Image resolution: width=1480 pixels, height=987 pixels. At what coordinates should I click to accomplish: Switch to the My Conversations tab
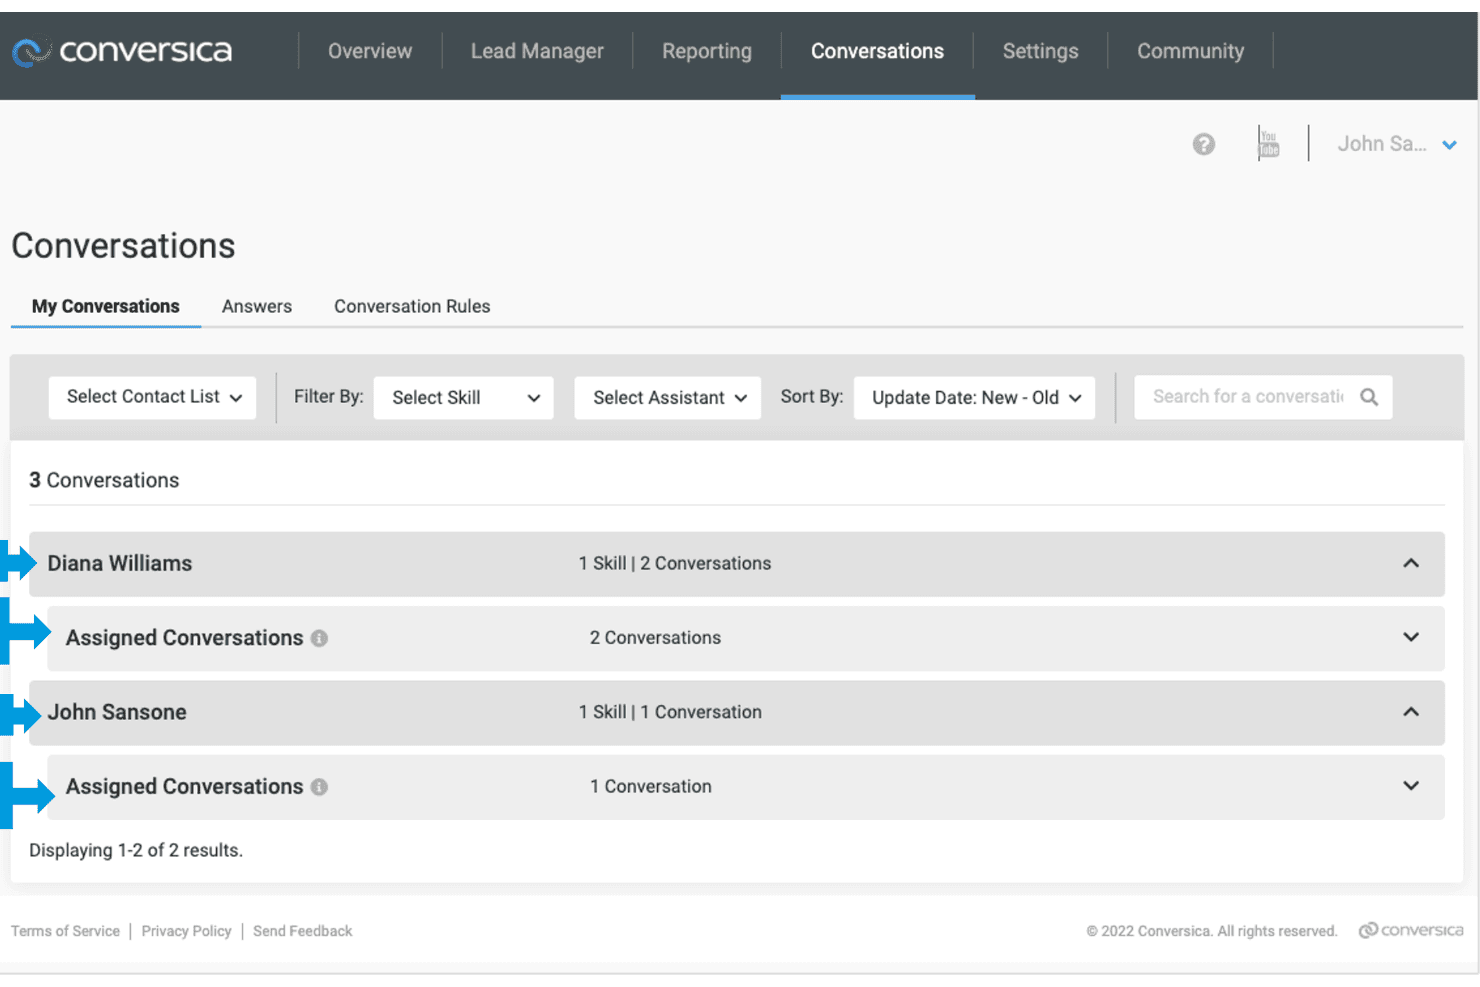tap(106, 306)
